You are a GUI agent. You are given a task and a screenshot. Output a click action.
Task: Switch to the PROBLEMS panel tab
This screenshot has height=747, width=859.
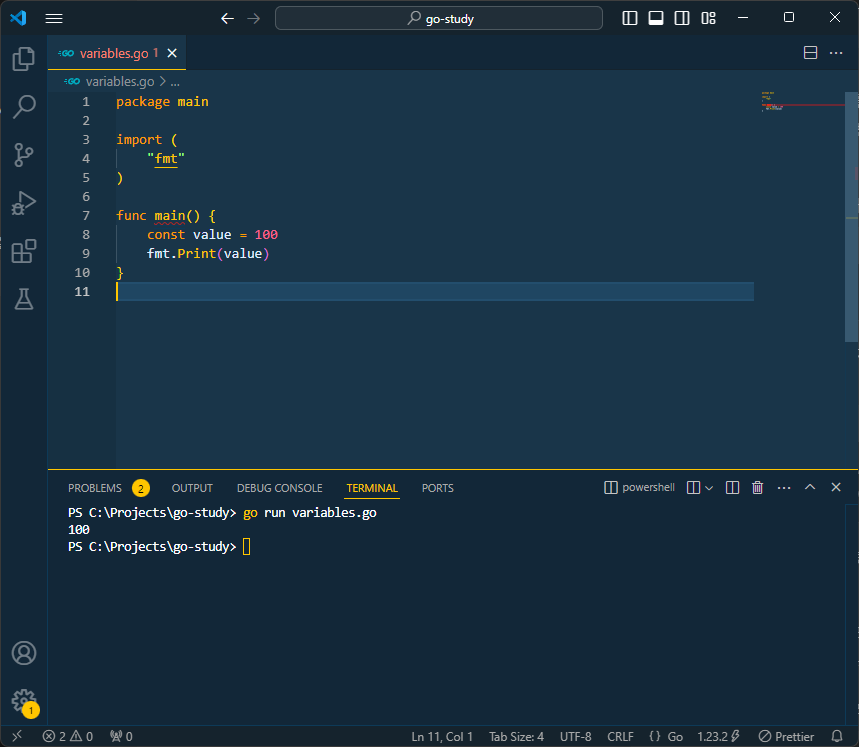tap(95, 488)
